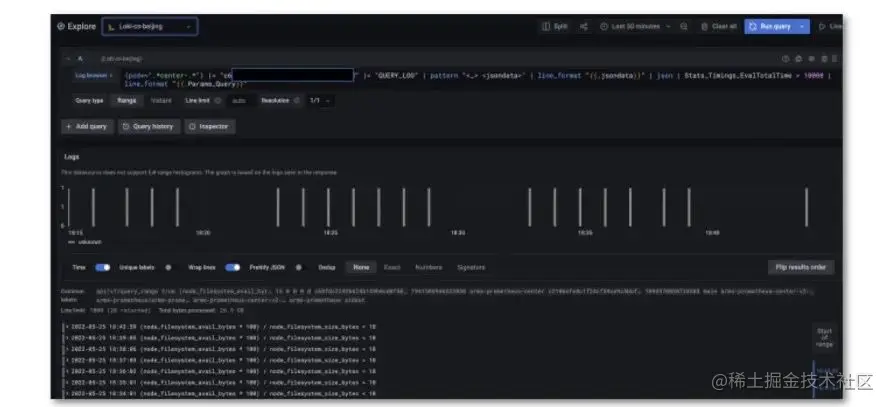Click into the LogQL query editor
This screenshot has width=888, height=407.
pos(479,79)
